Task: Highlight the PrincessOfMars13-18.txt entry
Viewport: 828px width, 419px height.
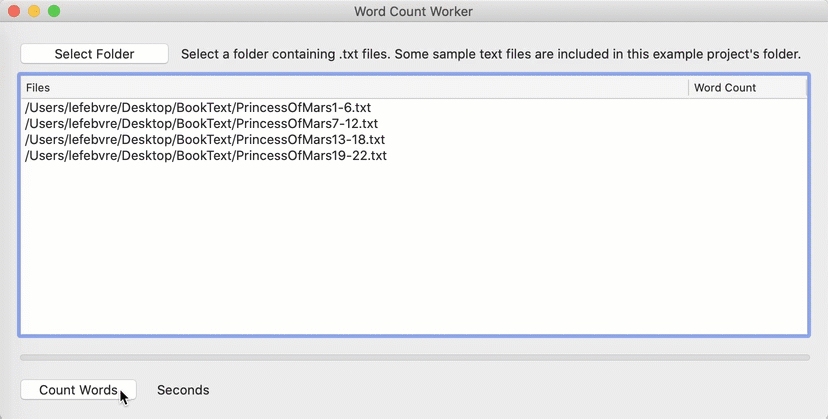Action: 414,139
